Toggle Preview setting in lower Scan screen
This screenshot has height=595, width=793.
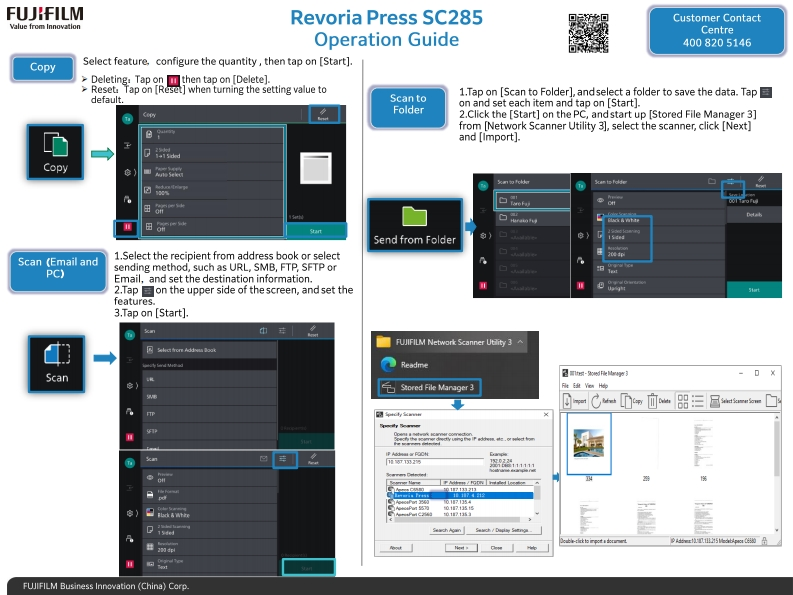(209, 478)
